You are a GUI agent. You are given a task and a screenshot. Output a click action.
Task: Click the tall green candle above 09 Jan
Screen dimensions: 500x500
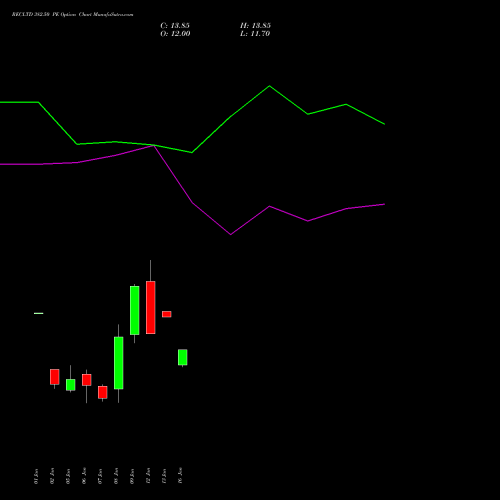click(135, 310)
